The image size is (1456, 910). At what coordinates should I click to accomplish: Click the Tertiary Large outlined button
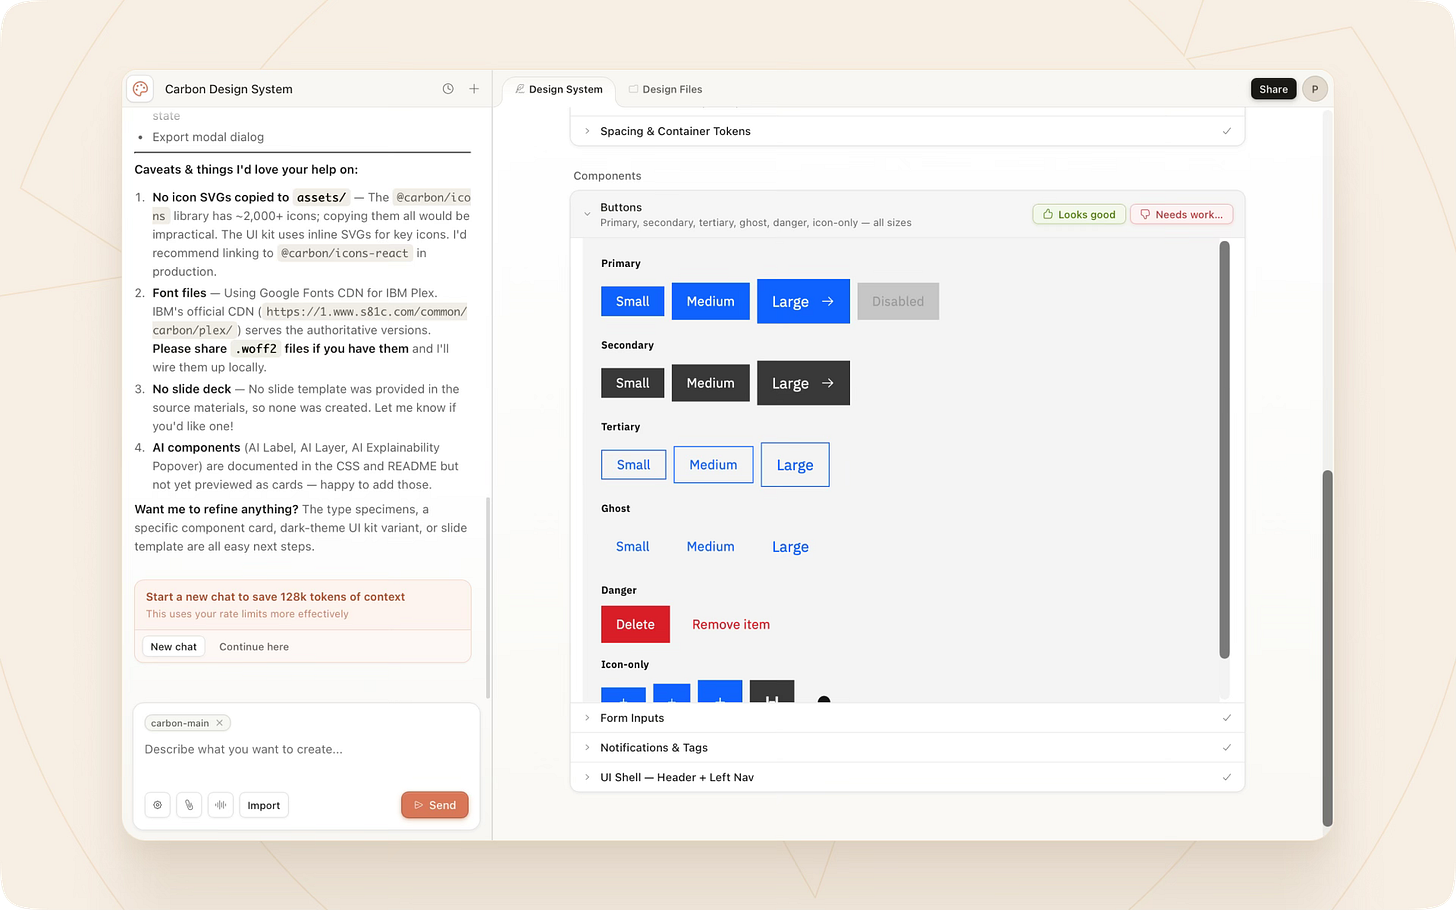pyautogui.click(x=795, y=465)
